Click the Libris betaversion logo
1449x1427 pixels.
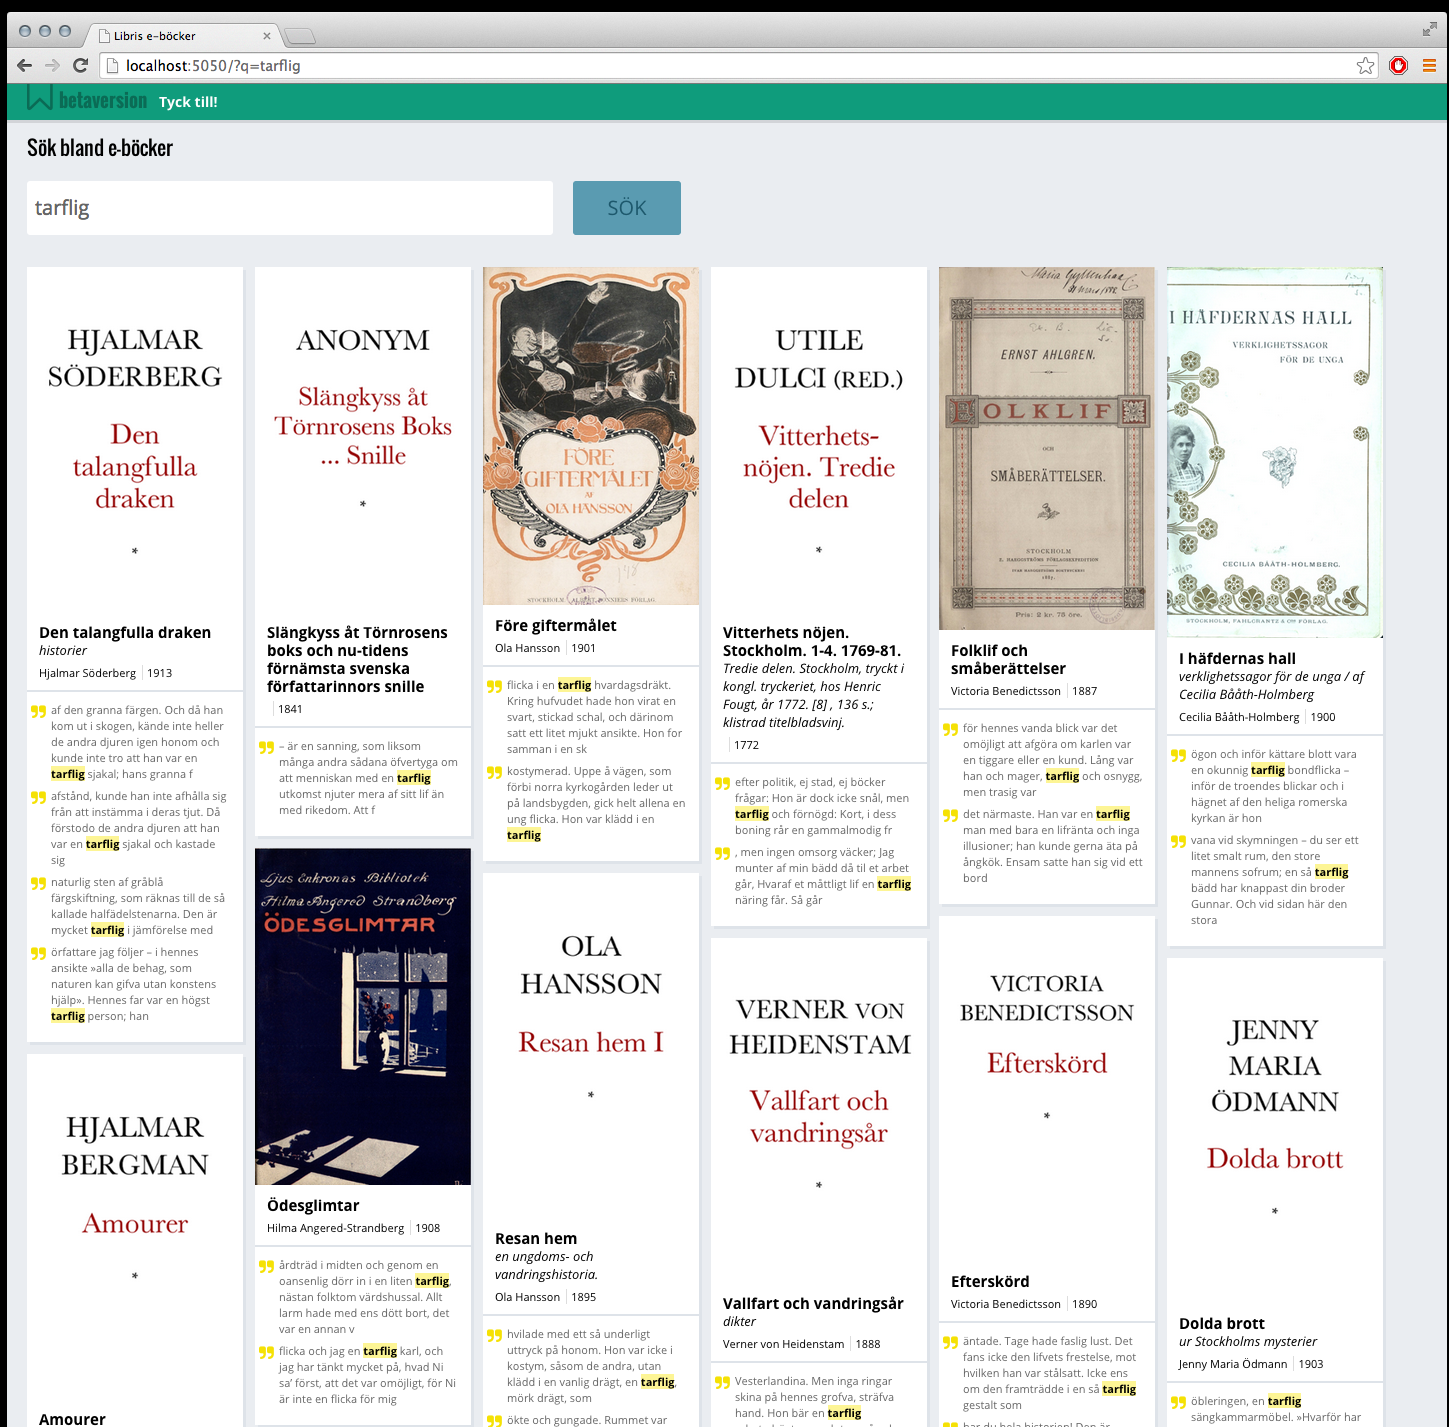87,99
